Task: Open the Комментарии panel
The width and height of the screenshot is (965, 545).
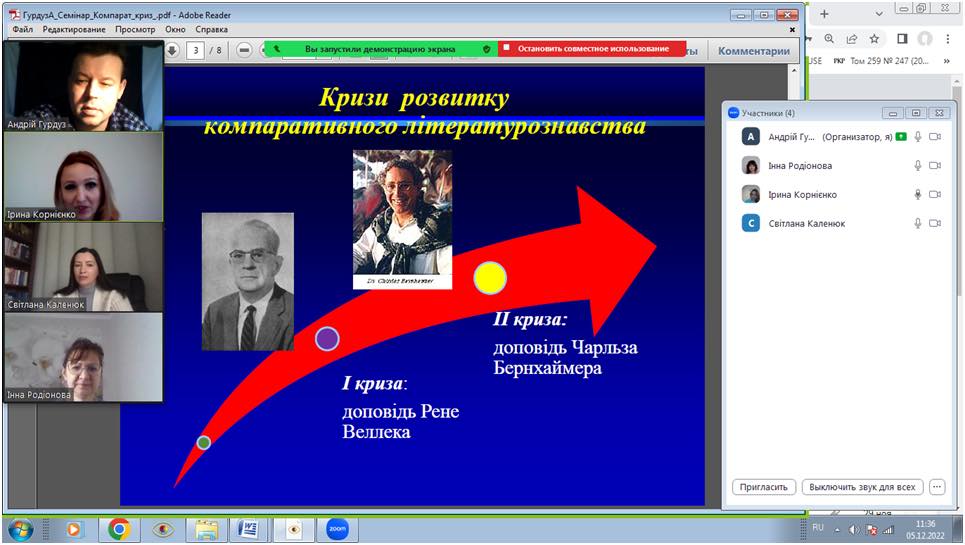Action: tap(753, 51)
